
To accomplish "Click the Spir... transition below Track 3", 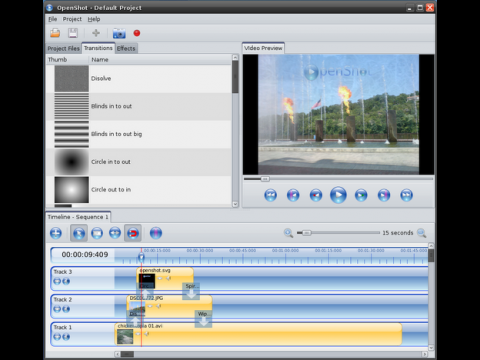I will (191, 291).
